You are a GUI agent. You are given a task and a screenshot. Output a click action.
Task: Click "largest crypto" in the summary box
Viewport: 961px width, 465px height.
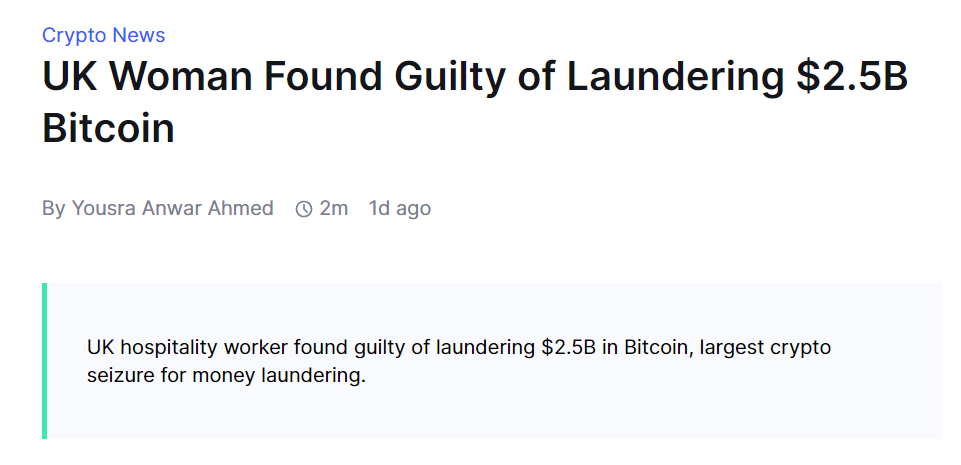tap(765, 348)
